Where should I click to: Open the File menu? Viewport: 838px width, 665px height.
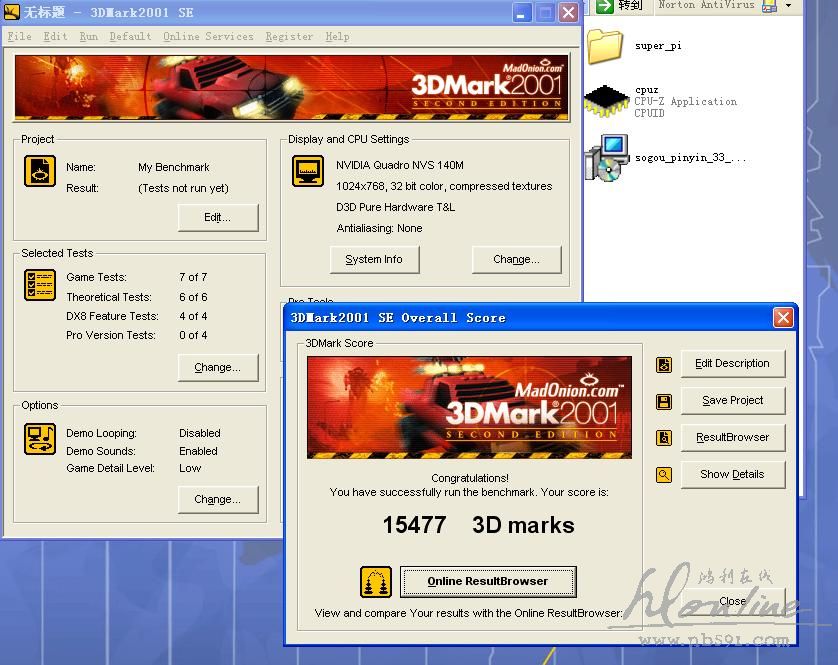pyautogui.click(x=20, y=36)
